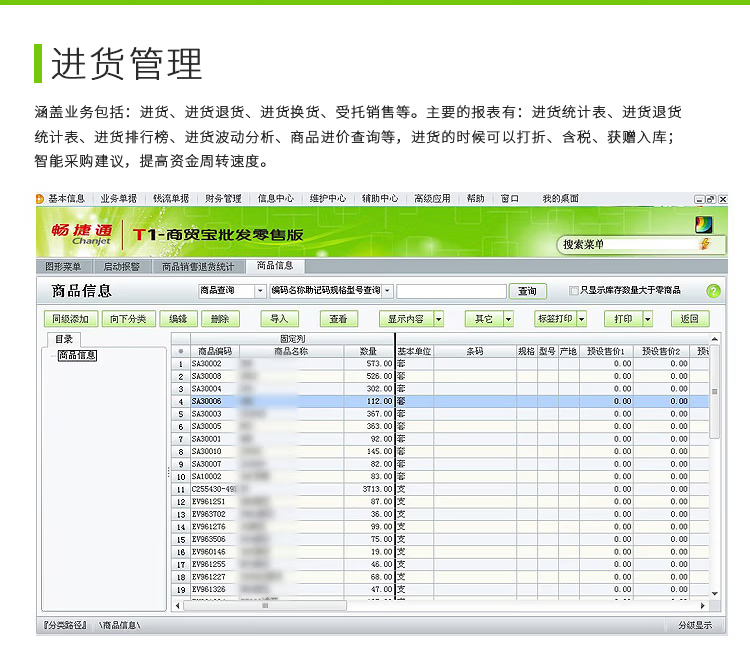Open the 帮助 menu
This screenshot has width=750, height=649.
click(x=475, y=198)
